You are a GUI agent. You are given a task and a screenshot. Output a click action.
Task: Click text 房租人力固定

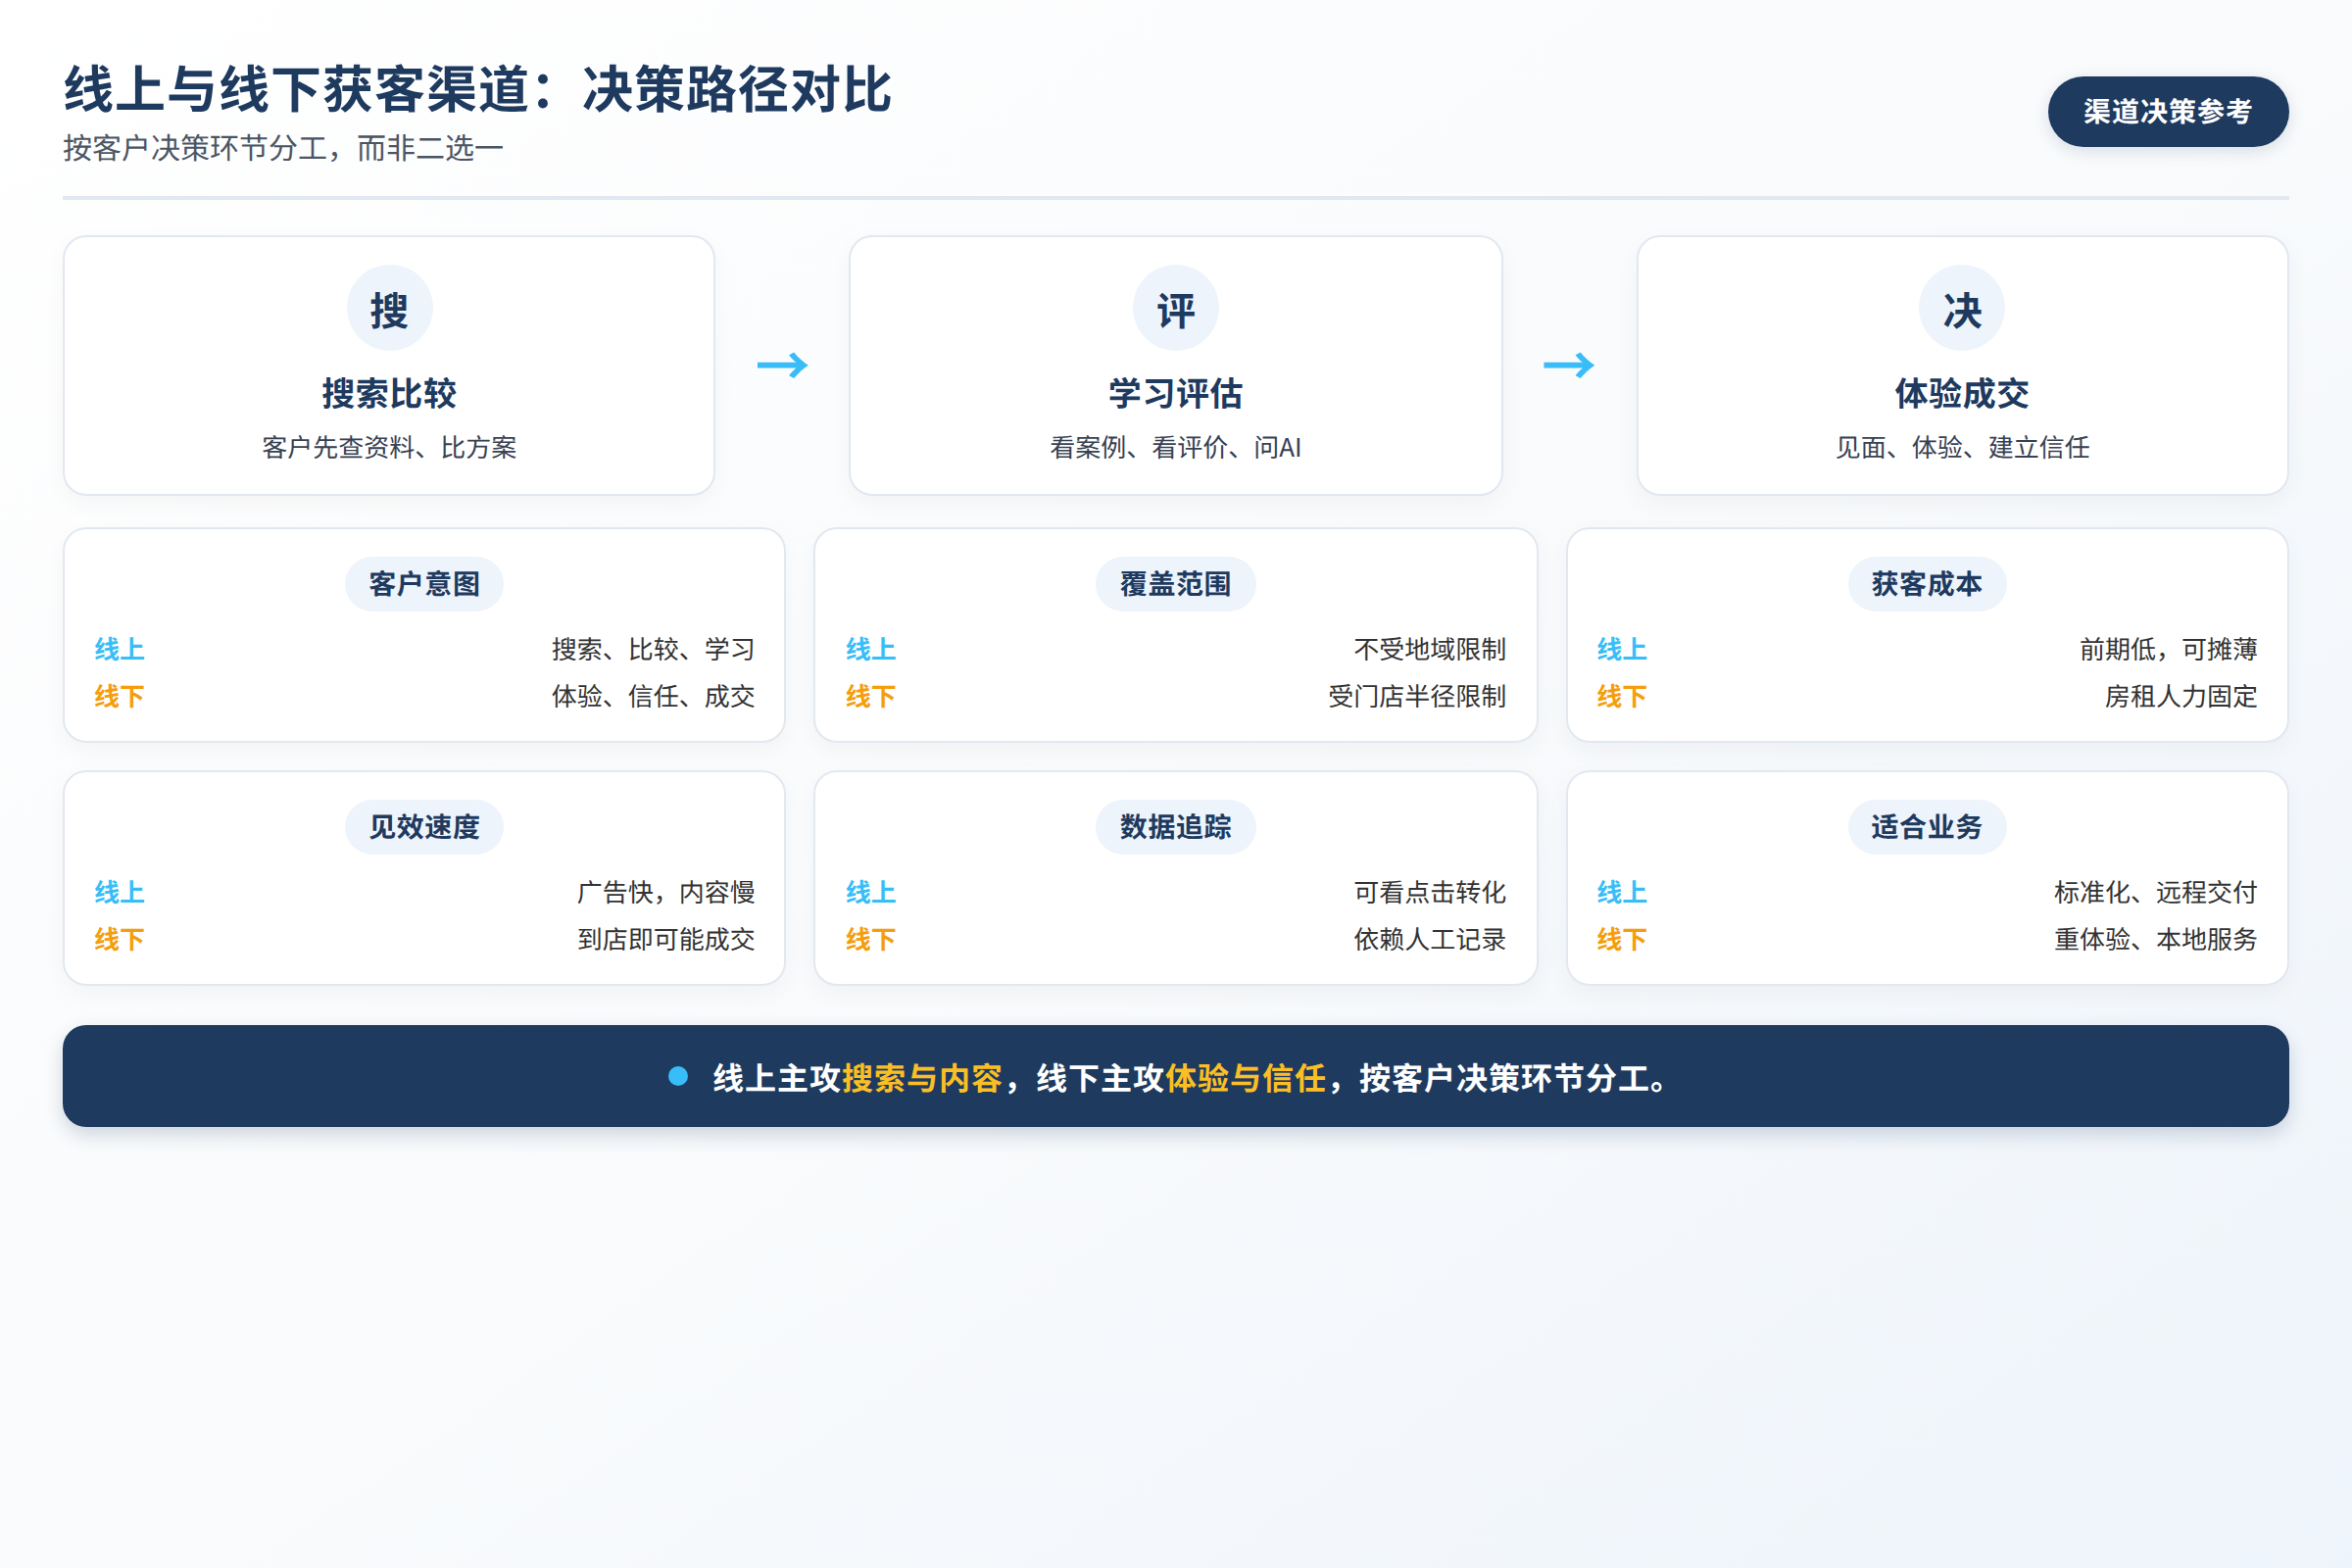[2181, 696]
